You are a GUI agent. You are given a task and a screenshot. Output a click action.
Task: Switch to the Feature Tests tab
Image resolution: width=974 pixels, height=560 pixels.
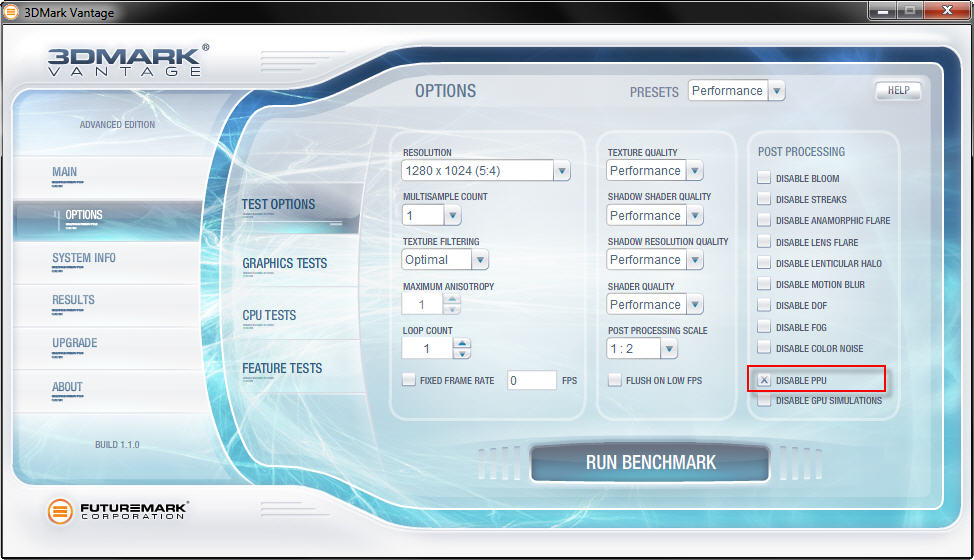282,368
